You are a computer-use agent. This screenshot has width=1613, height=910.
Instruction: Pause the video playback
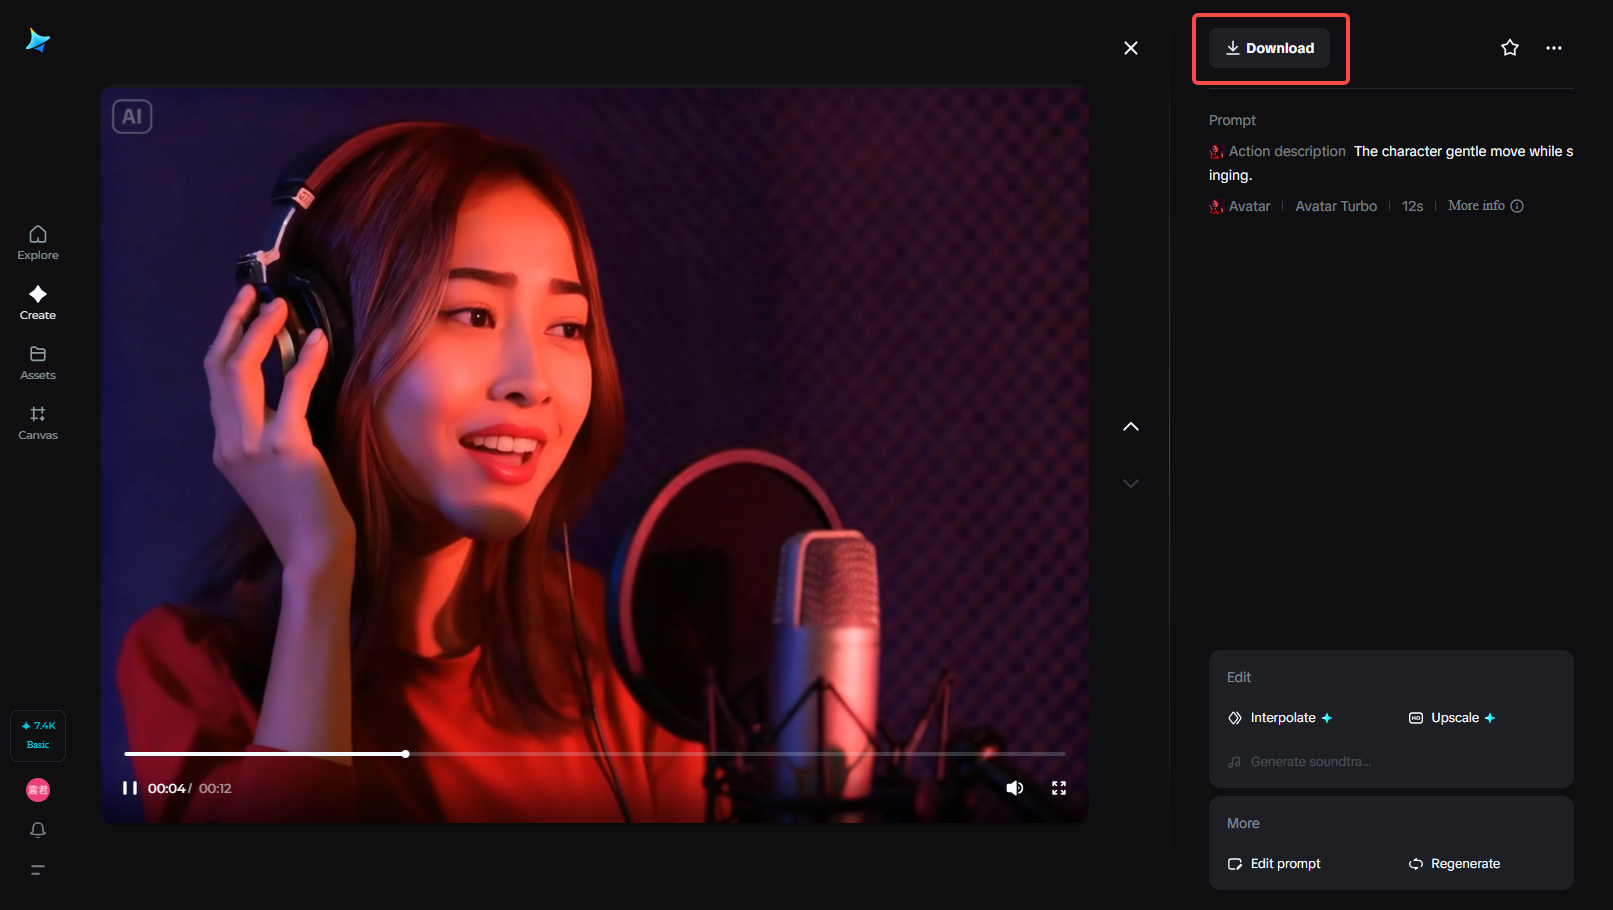[130, 788]
